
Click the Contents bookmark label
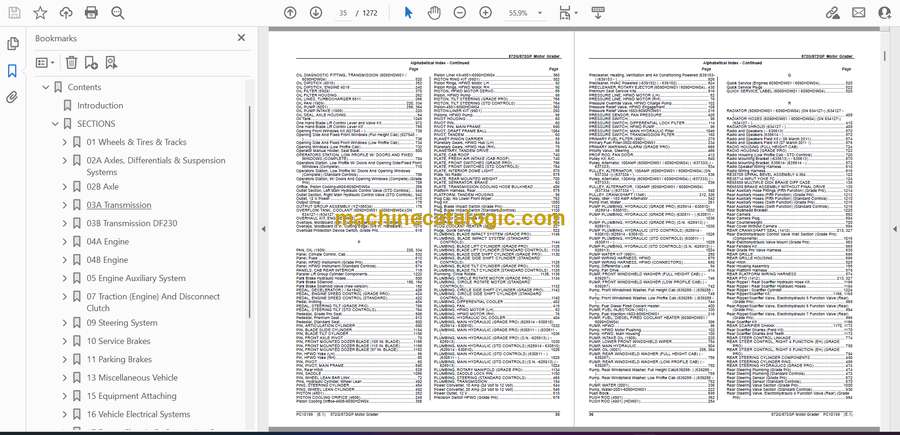coord(84,87)
